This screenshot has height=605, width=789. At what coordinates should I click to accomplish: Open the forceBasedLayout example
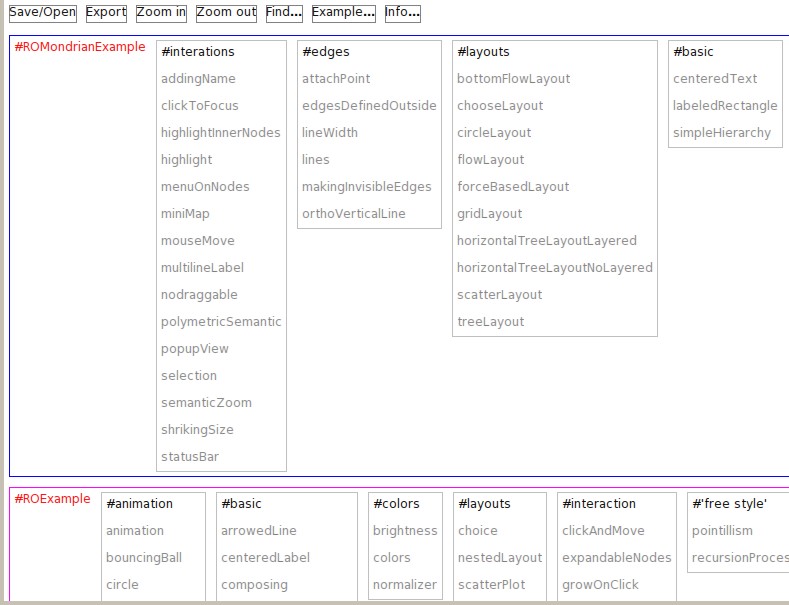tap(513, 187)
